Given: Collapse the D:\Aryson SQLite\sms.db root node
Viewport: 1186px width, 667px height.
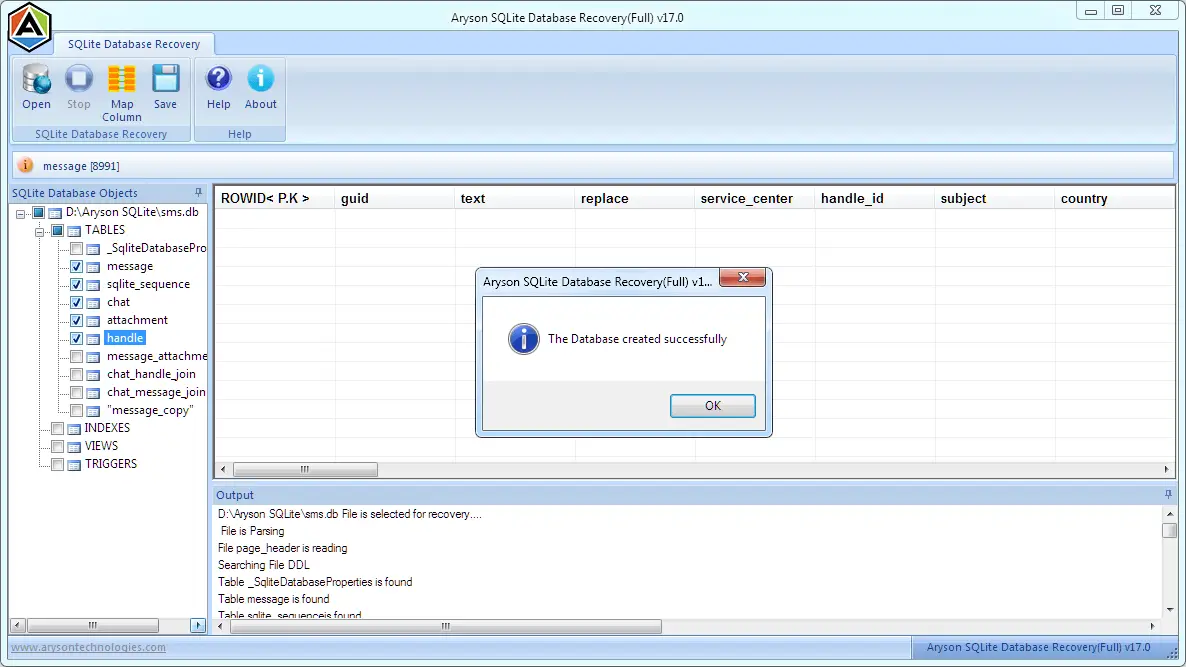Looking at the screenshot, I should pos(20,214).
